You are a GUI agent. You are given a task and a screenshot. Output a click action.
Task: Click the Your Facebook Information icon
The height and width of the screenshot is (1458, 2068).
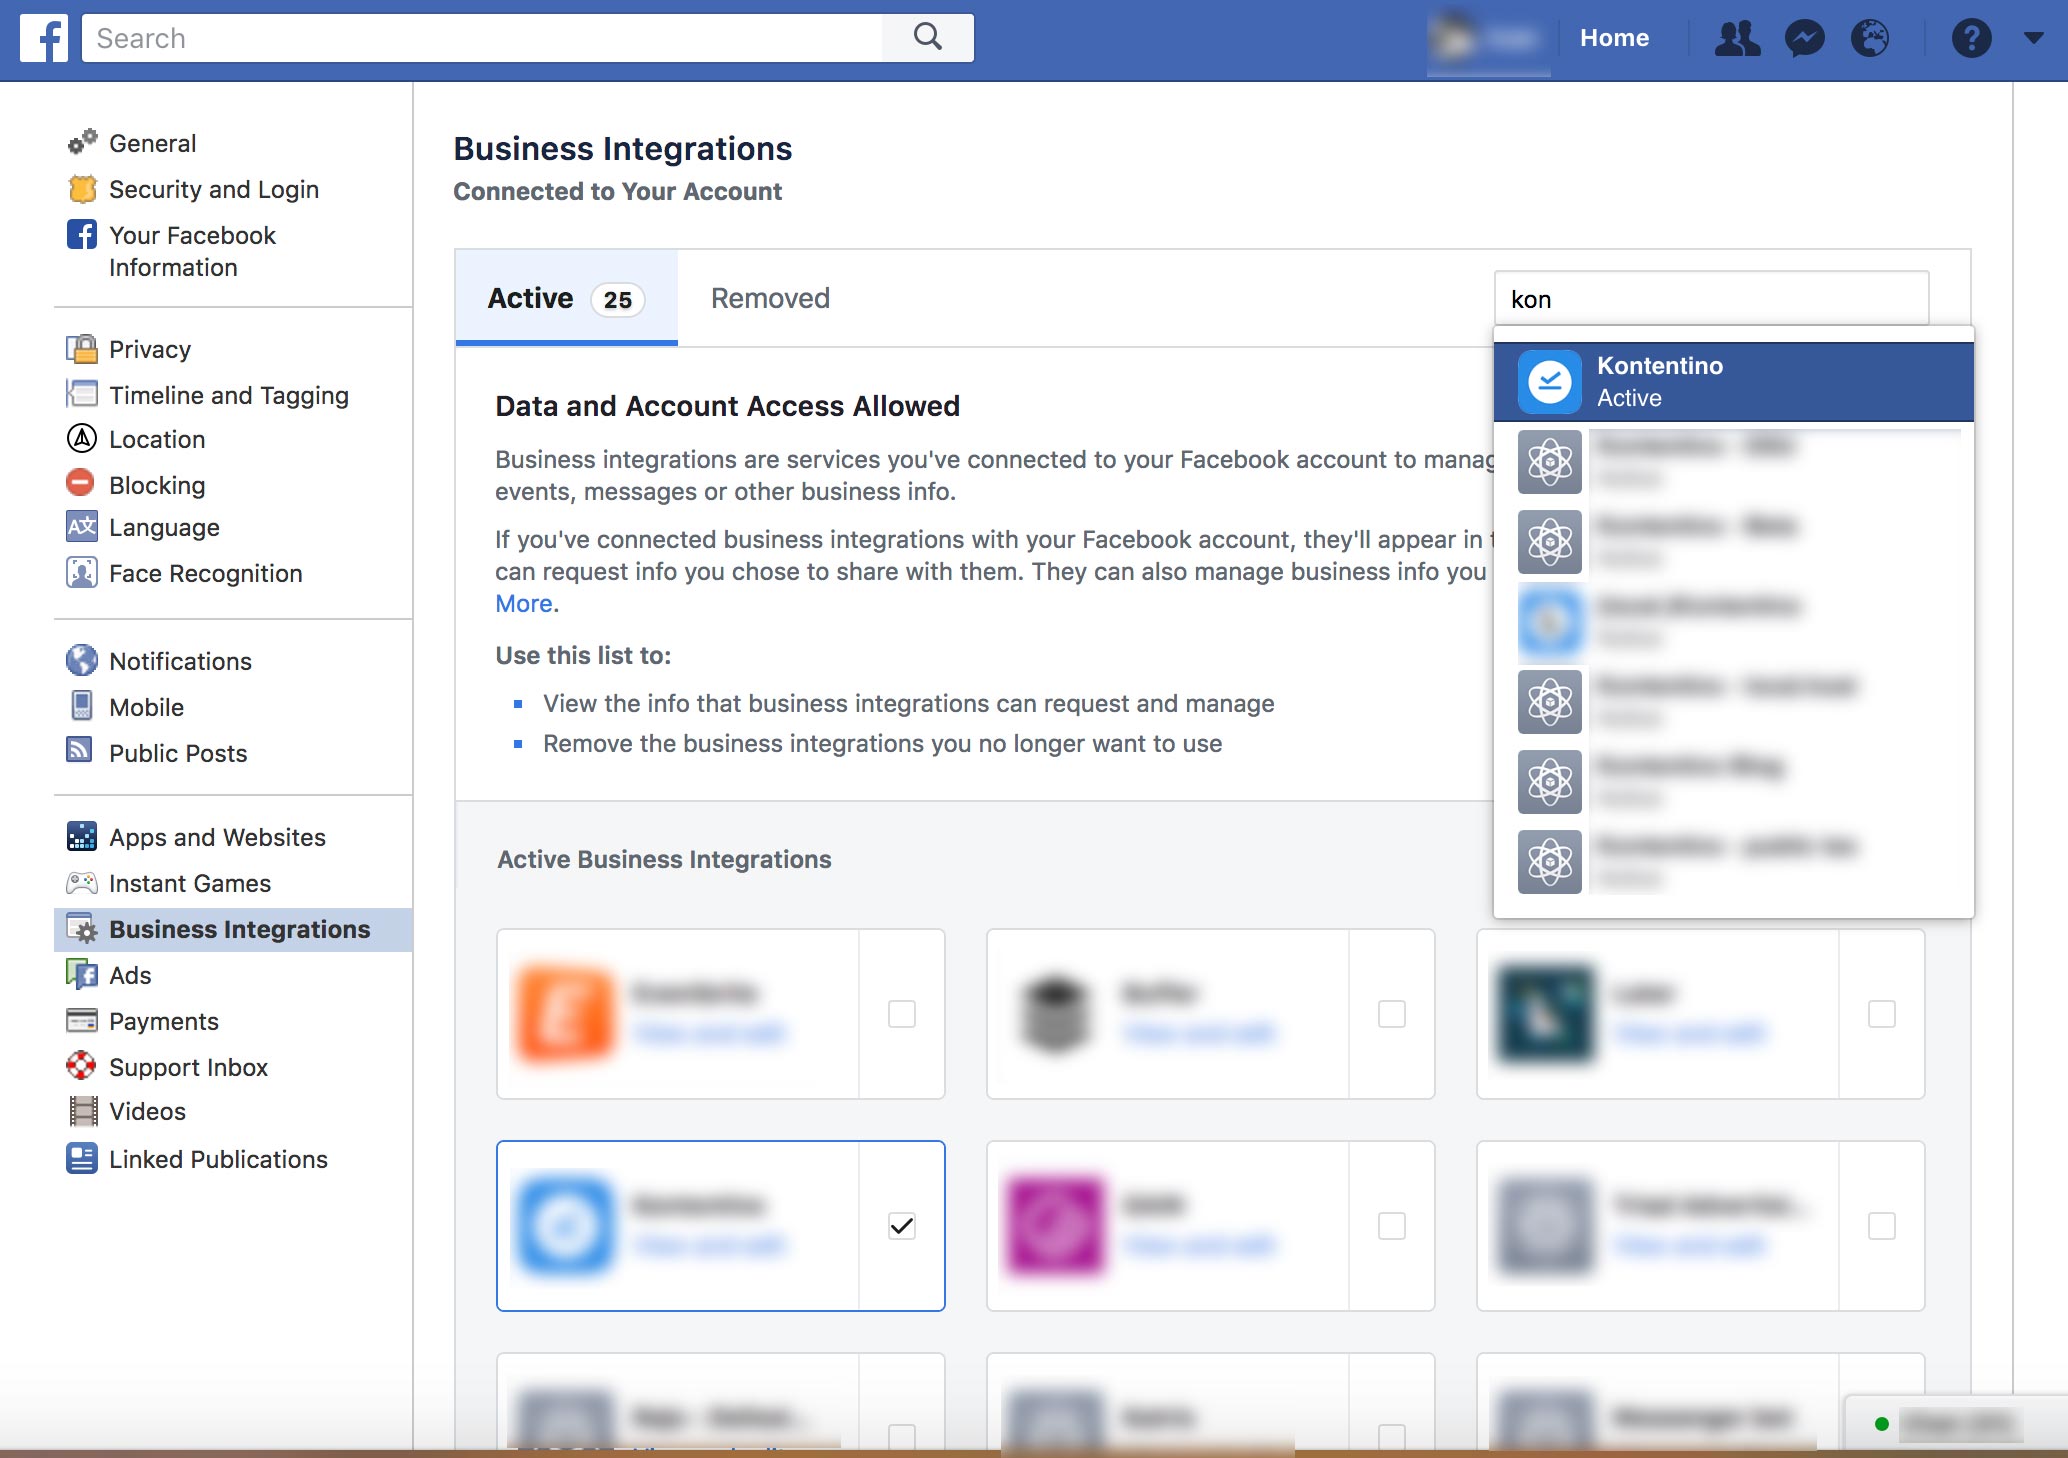click(82, 234)
